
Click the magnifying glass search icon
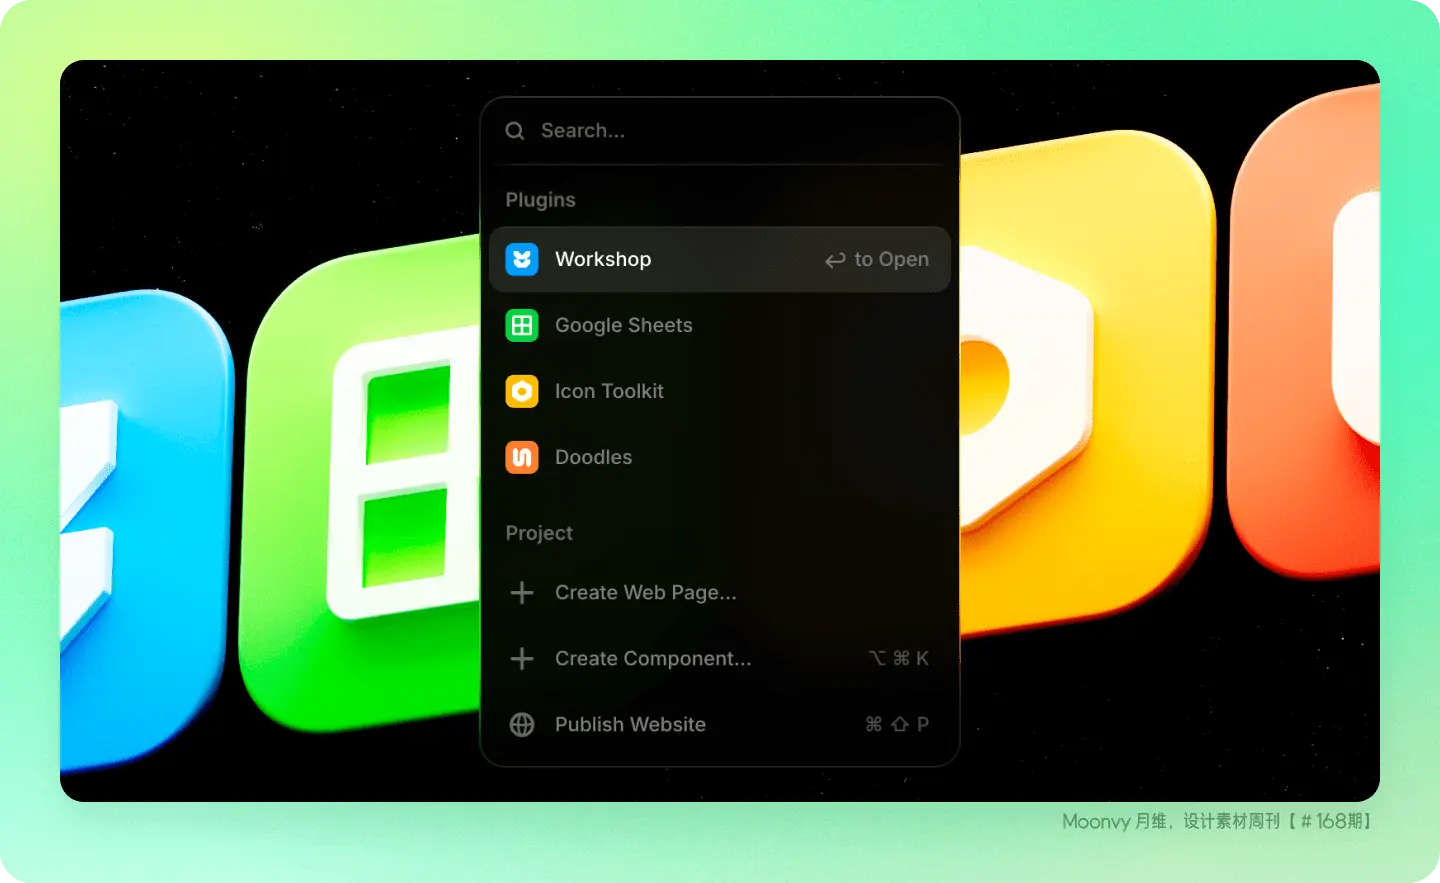pos(515,131)
